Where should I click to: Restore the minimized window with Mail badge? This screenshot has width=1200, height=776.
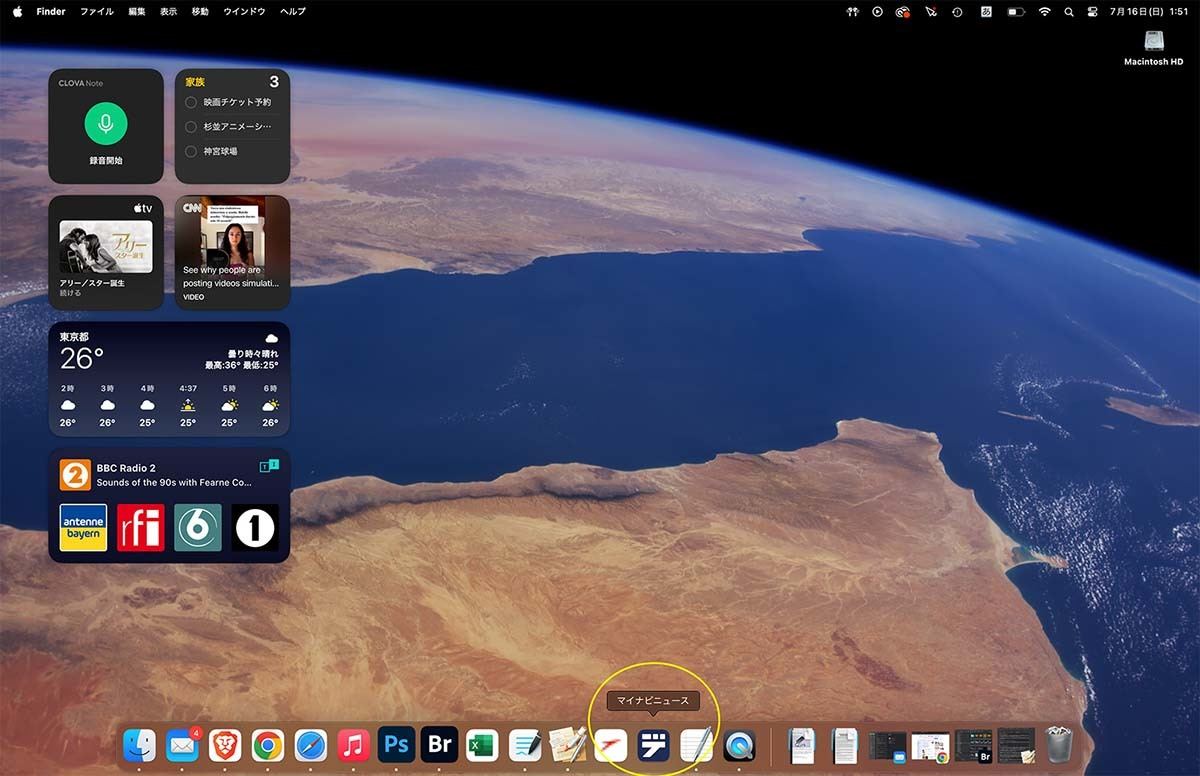point(887,745)
